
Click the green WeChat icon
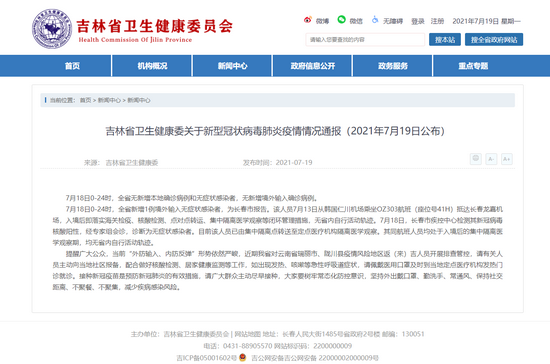click(x=341, y=20)
